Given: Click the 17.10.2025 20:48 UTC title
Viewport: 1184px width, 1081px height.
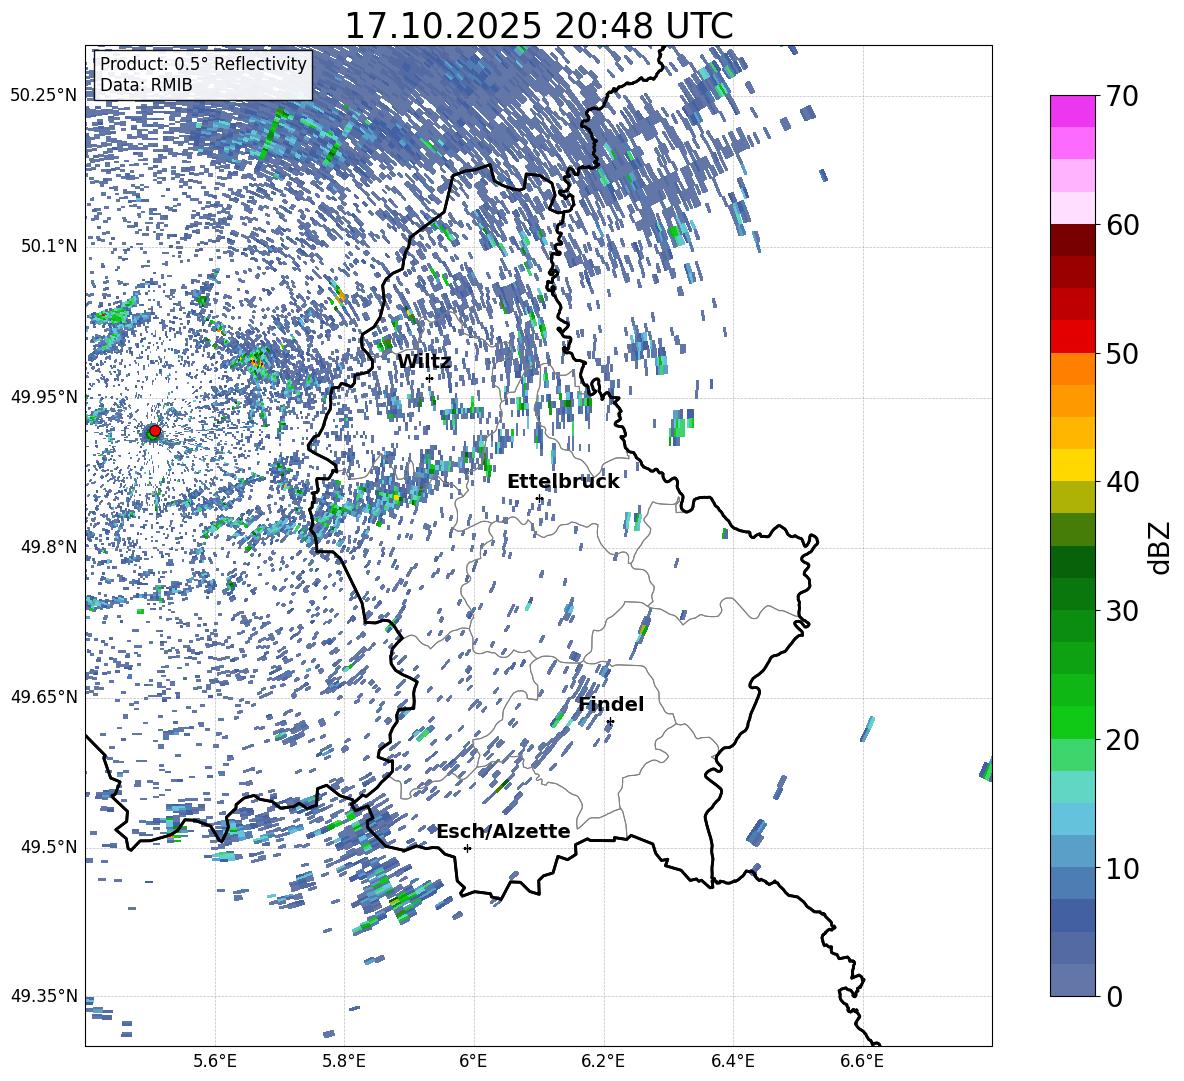Looking at the screenshot, I should [x=538, y=26].
